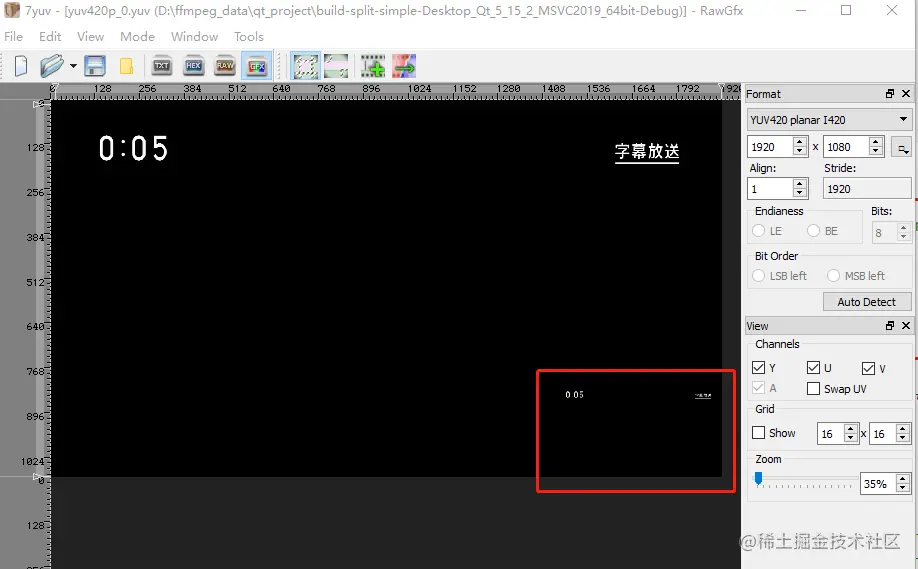Click the 0:05 timestamp in the image
This screenshot has width=918, height=569.
[x=133, y=148]
